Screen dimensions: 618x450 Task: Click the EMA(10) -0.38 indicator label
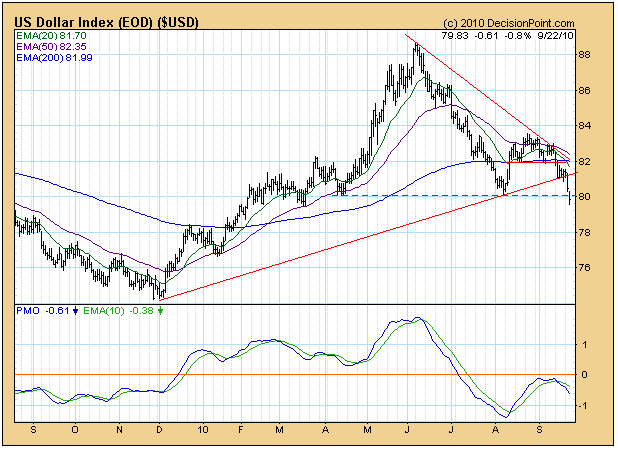(124, 311)
